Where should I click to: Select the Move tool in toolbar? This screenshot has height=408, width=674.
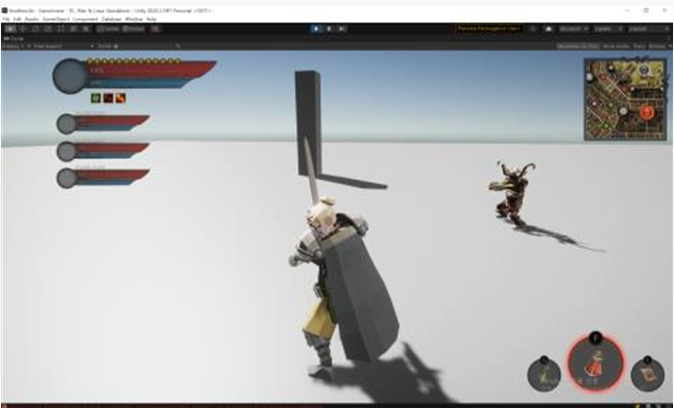click(23, 30)
